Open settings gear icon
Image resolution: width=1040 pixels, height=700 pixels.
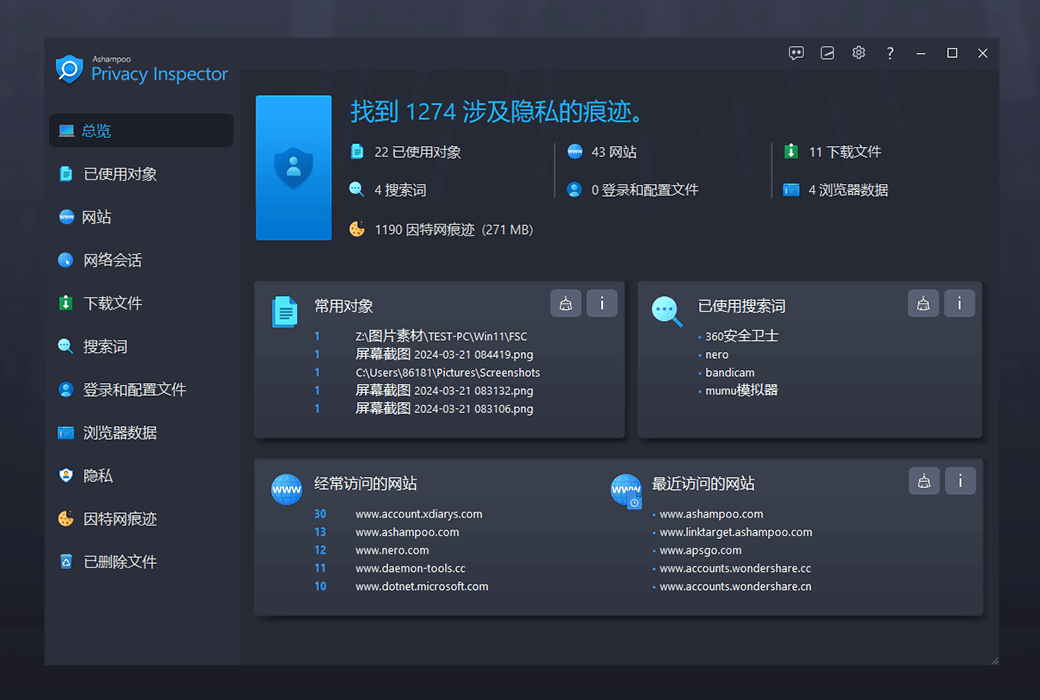(x=858, y=52)
